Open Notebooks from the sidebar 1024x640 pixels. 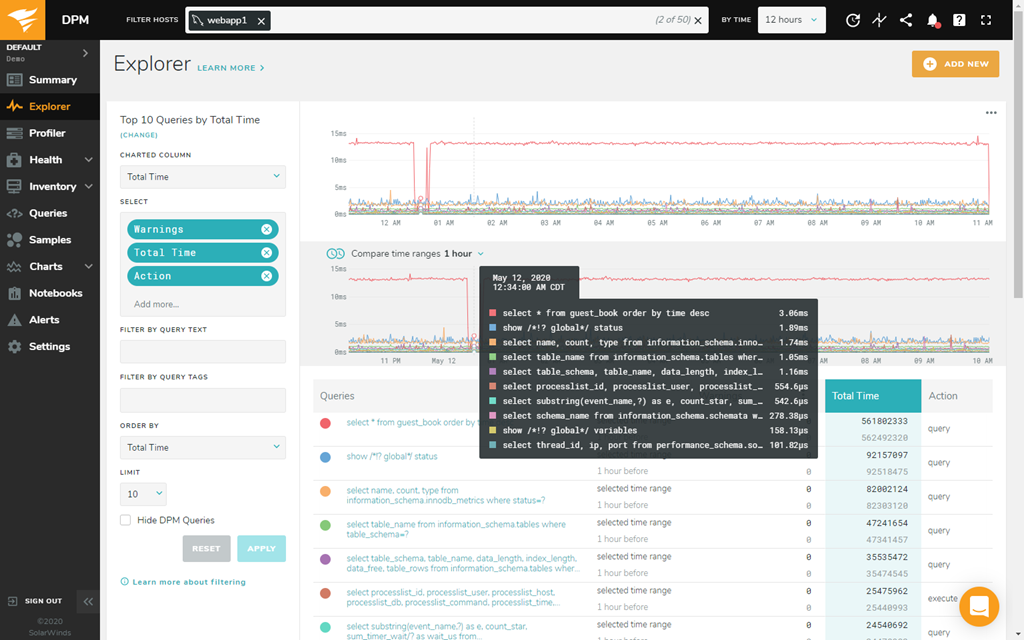coord(55,293)
